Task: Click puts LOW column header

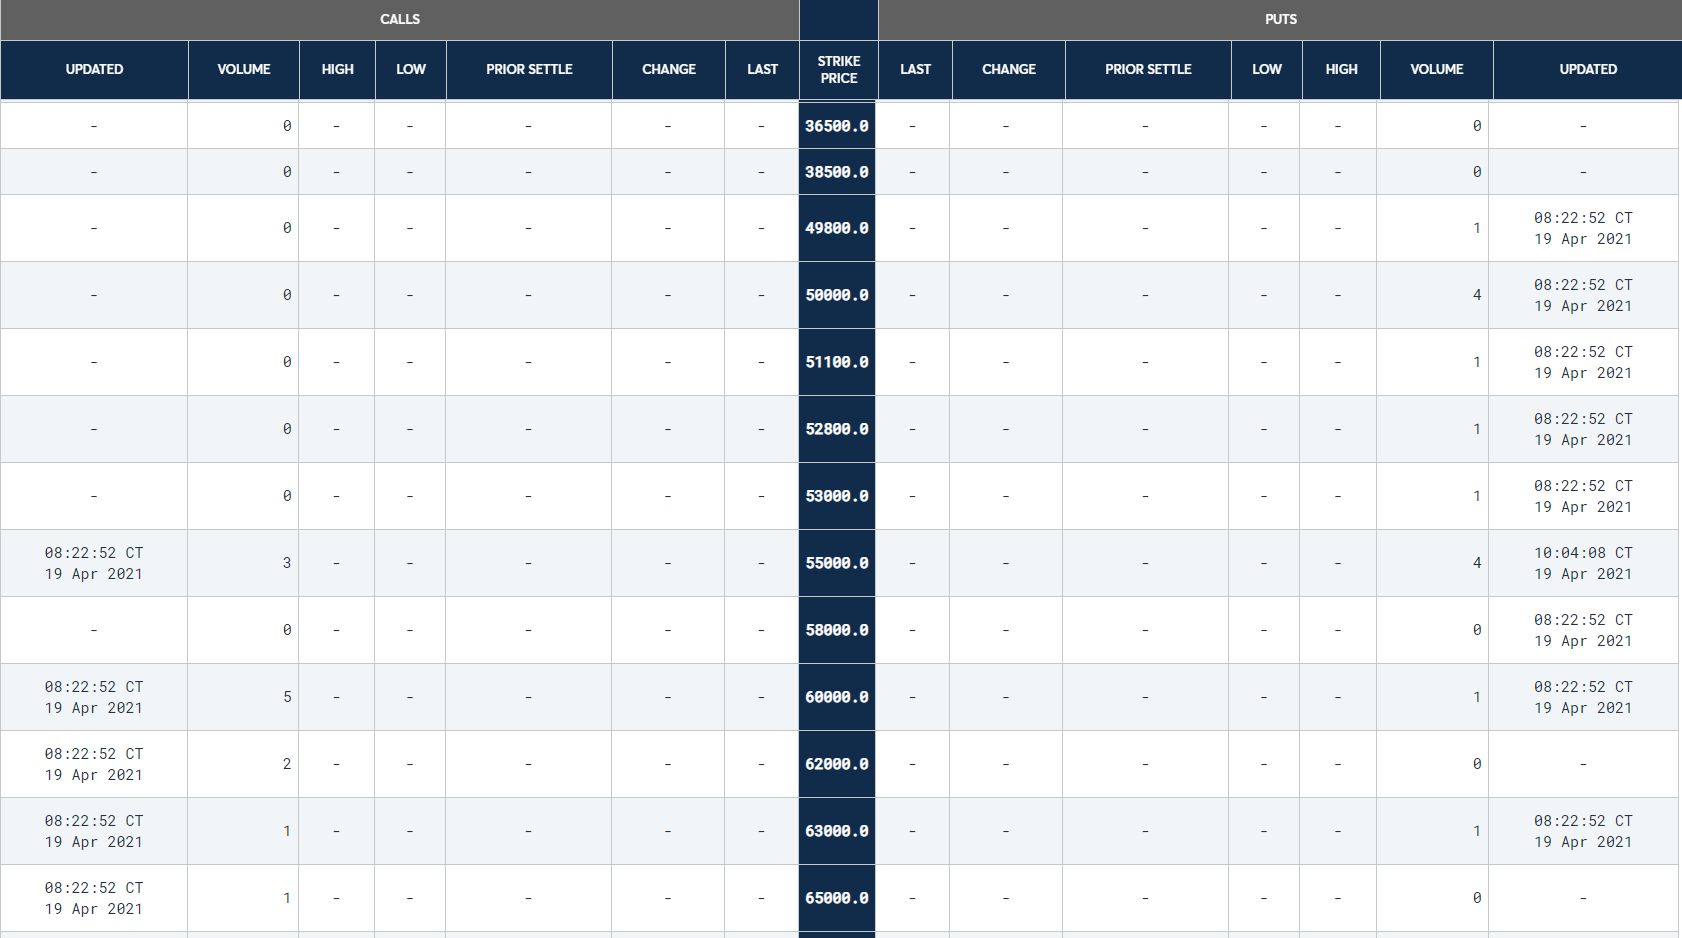Action: [1267, 69]
